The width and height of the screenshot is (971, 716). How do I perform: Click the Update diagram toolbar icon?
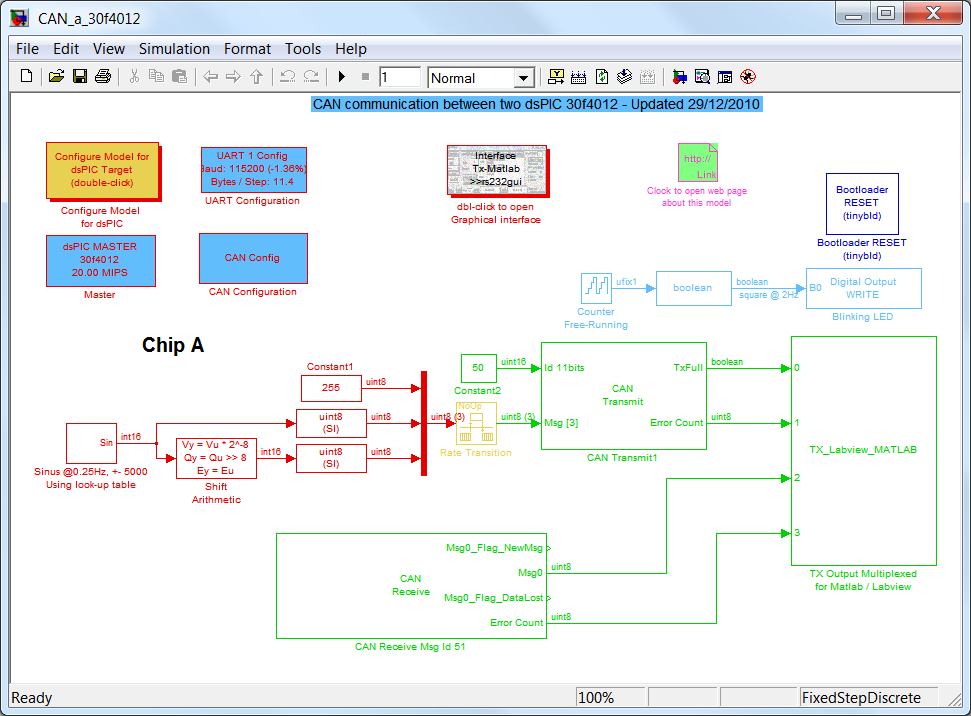tap(602, 77)
